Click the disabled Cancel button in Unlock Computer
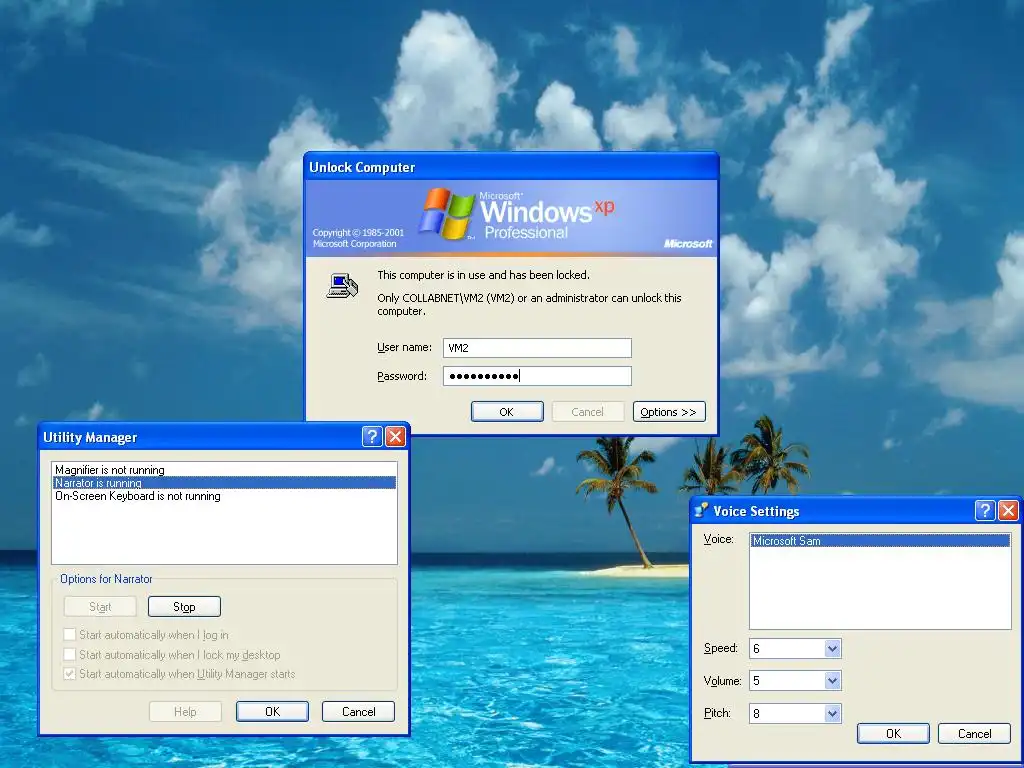This screenshot has width=1024, height=768. click(588, 411)
